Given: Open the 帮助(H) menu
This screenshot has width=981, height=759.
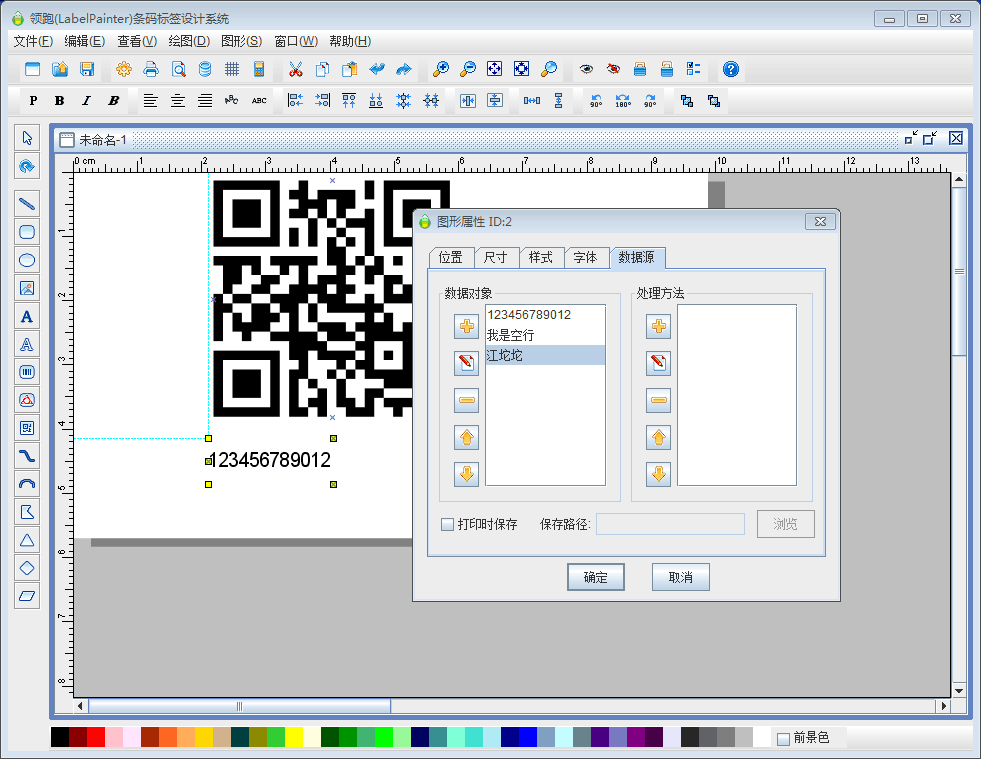Looking at the screenshot, I should tap(350, 41).
